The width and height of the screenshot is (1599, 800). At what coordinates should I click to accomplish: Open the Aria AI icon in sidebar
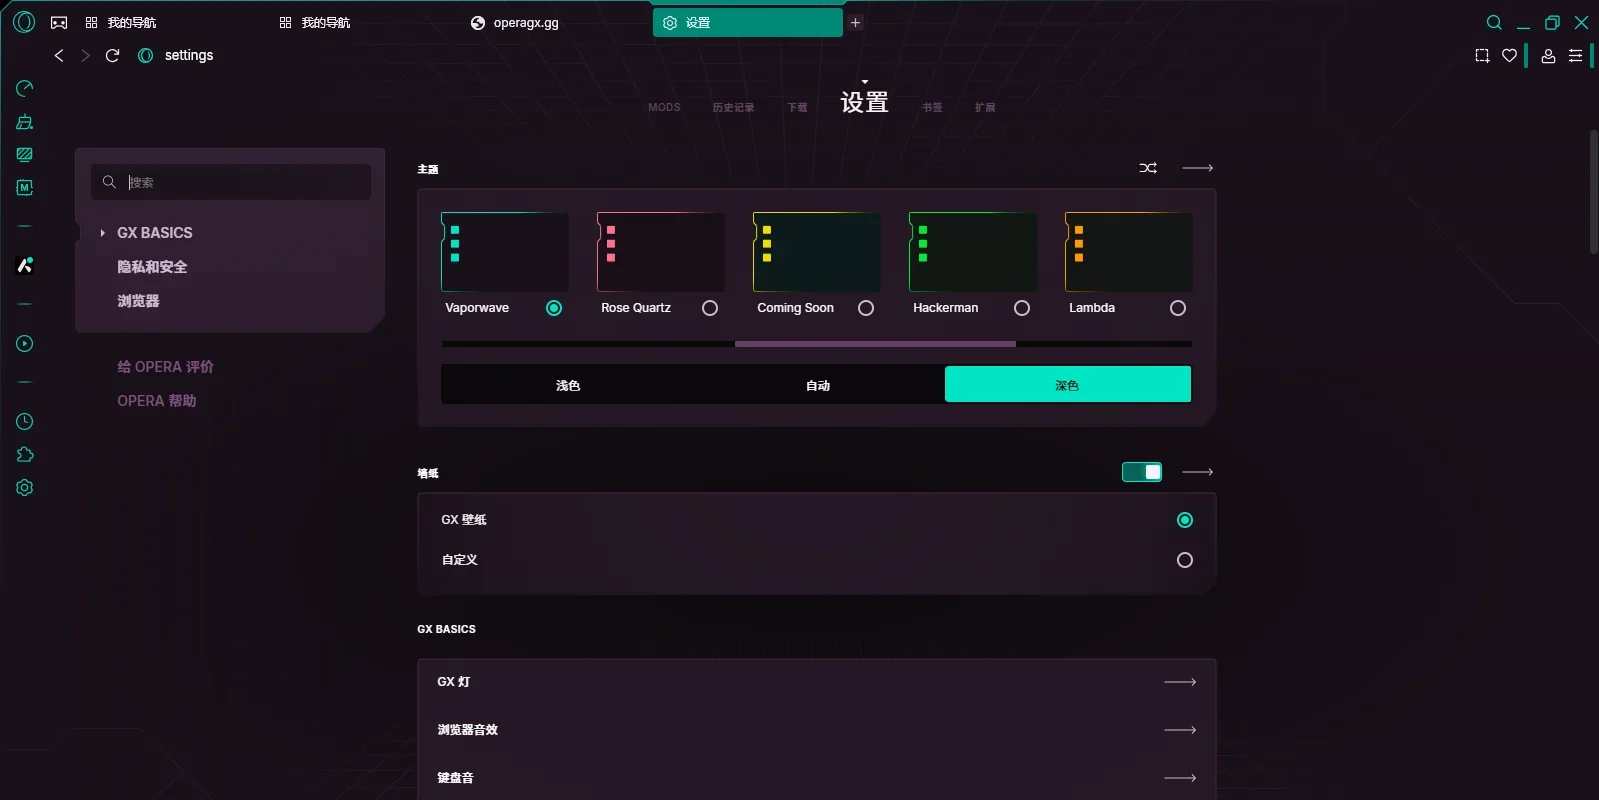click(x=25, y=265)
